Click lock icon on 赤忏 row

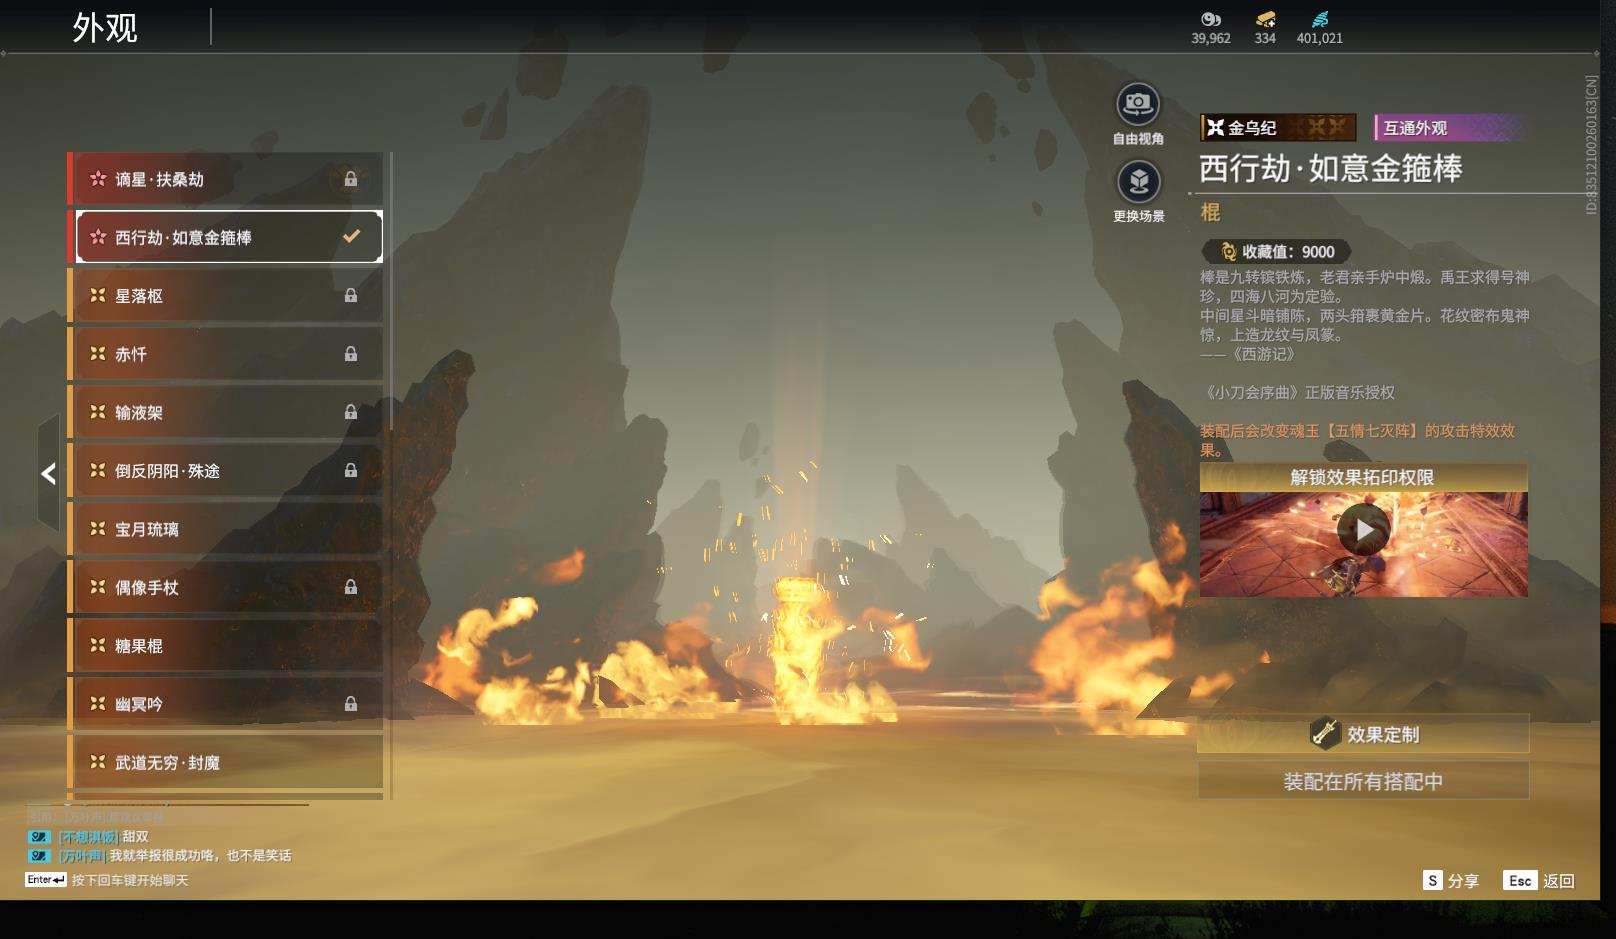pos(351,354)
